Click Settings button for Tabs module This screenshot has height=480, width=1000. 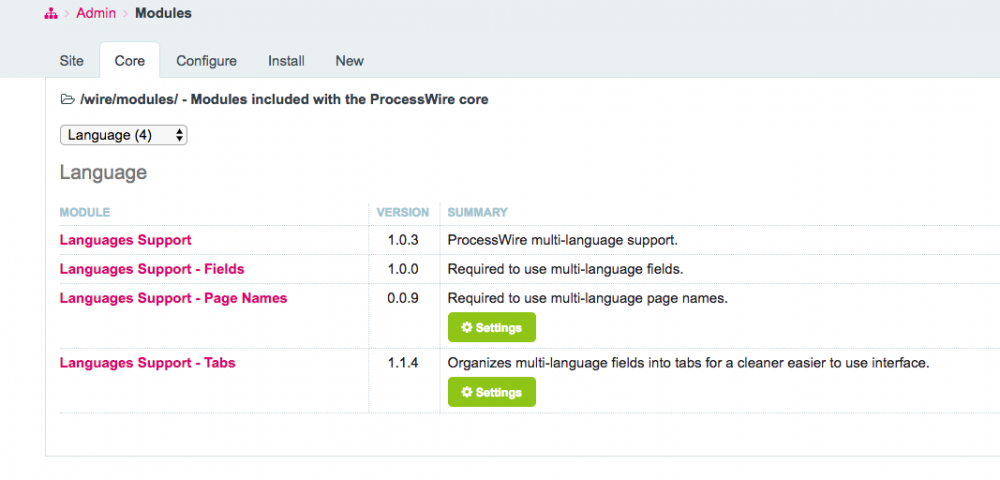491,393
